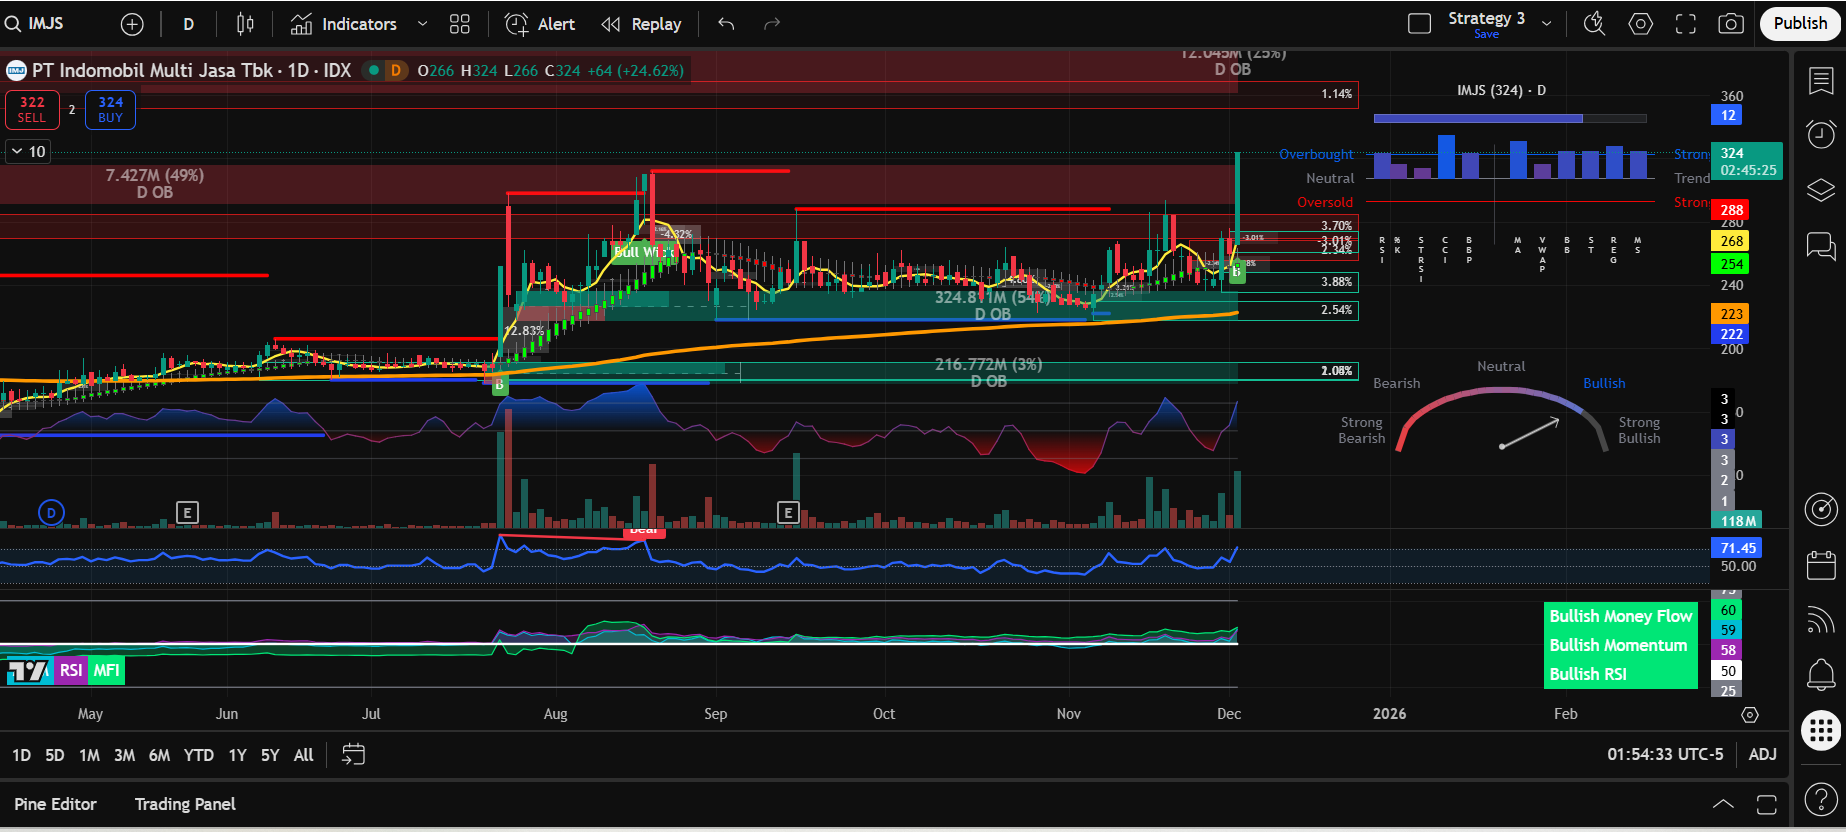This screenshot has height=832, width=1846.
Task: Click the add symbol plus icon
Action: pos(132,24)
